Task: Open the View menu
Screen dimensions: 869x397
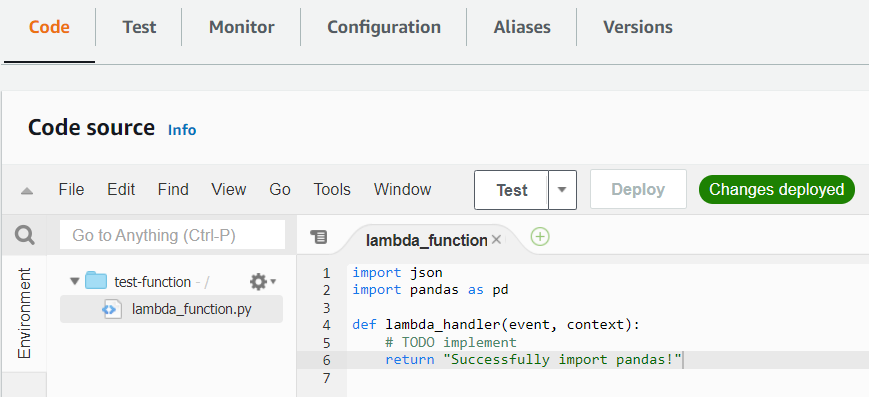Action: [228, 190]
